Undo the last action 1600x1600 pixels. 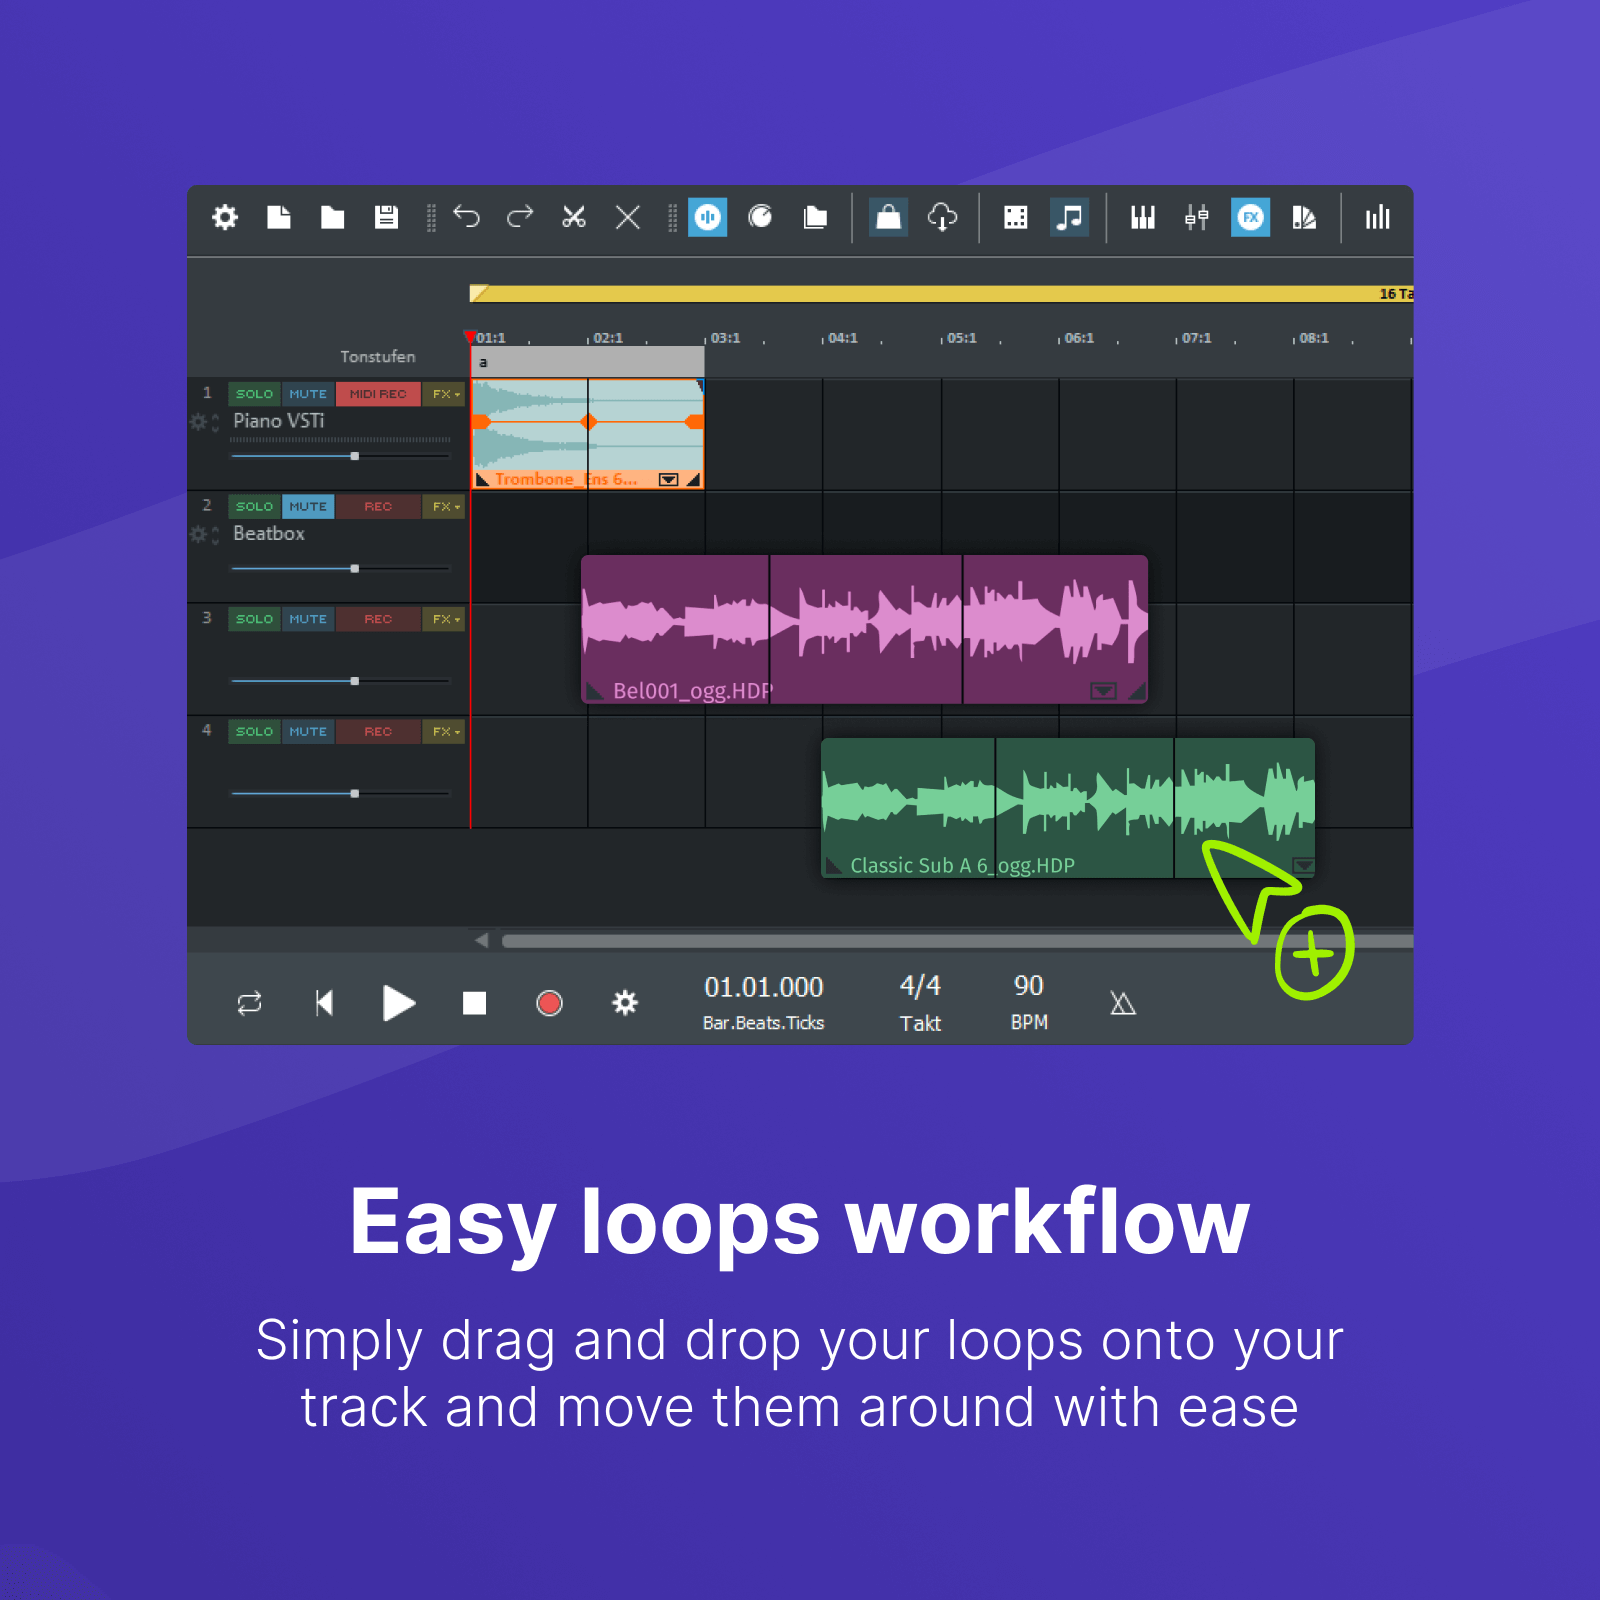(x=466, y=217)
